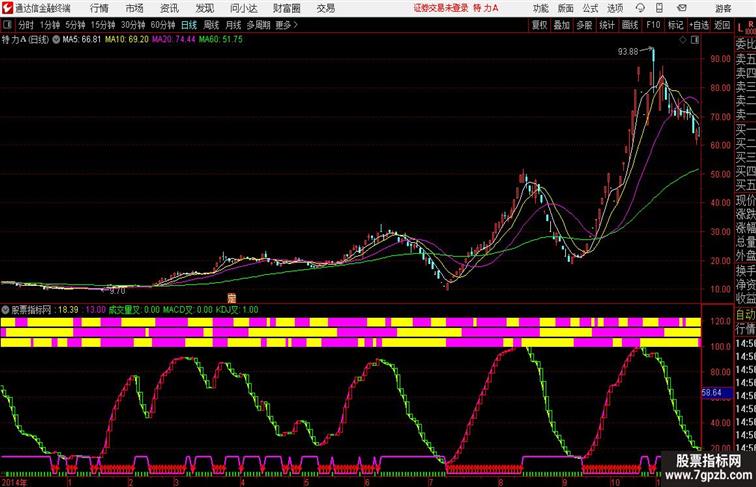Open the 行情 menu
756x487 pixels.
(99, 8)
